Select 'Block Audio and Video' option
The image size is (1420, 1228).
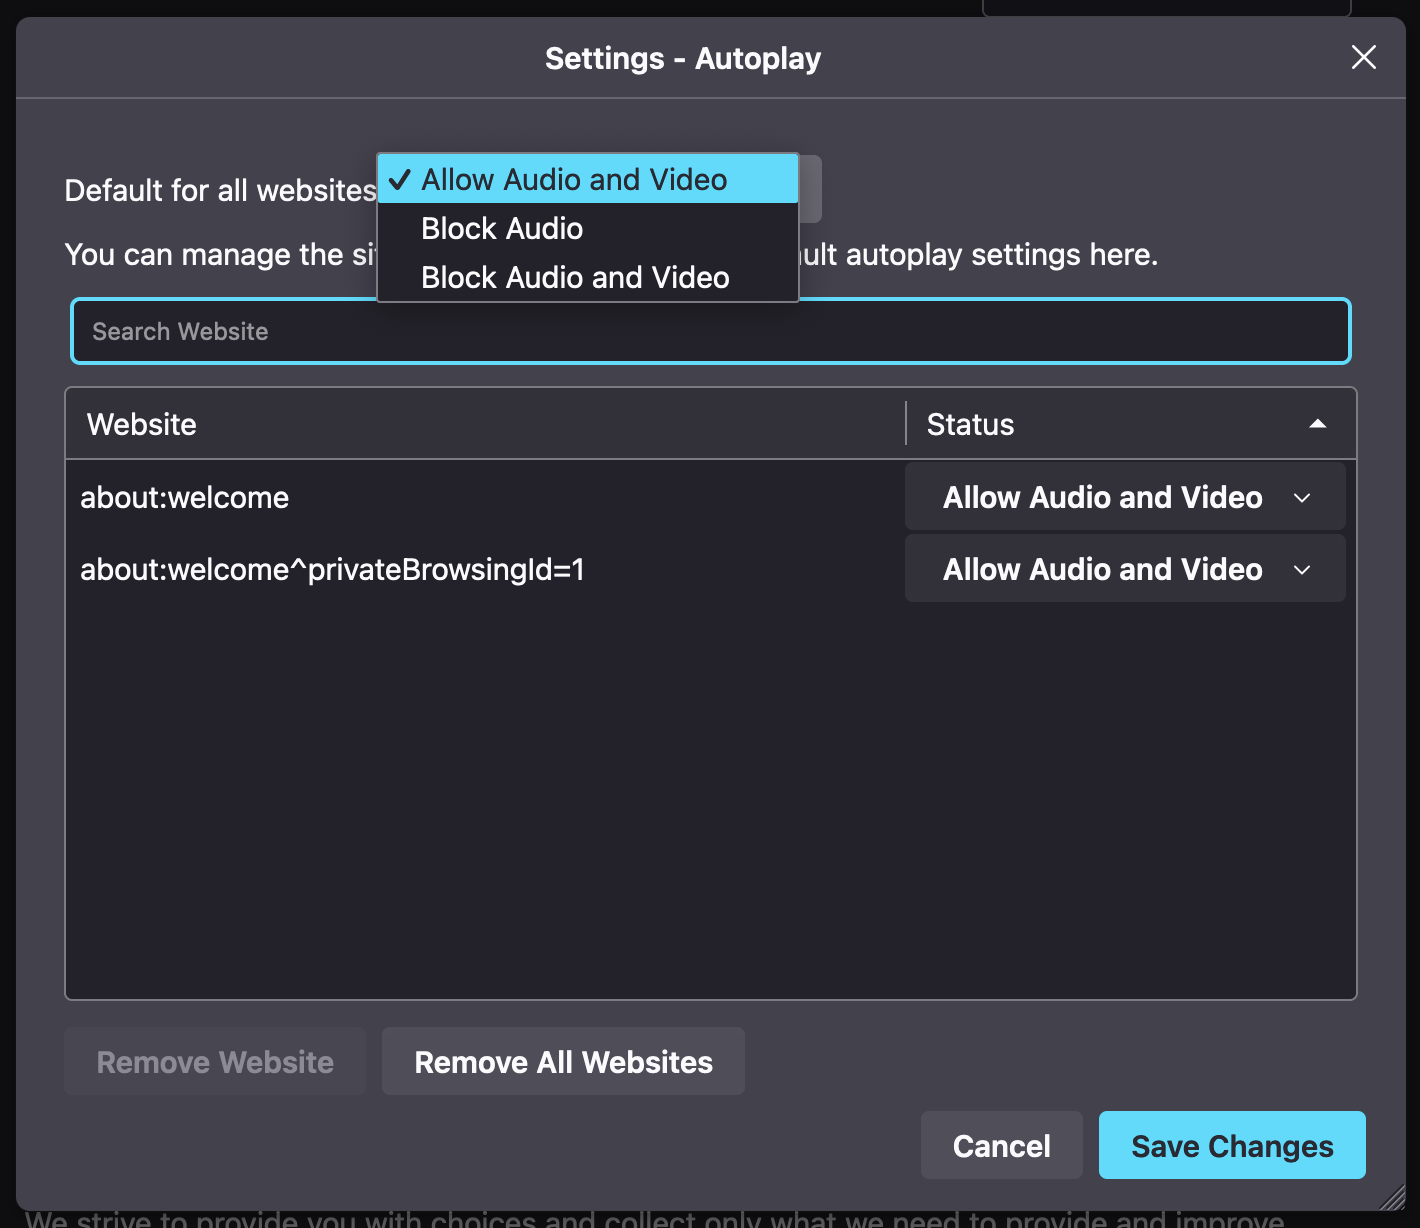575,277
